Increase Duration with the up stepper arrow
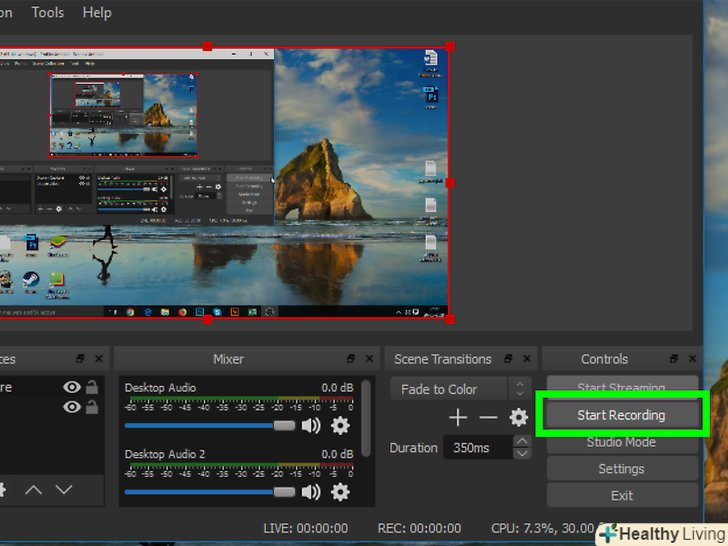This screenshot has height=546, width=728. point(521,441)
